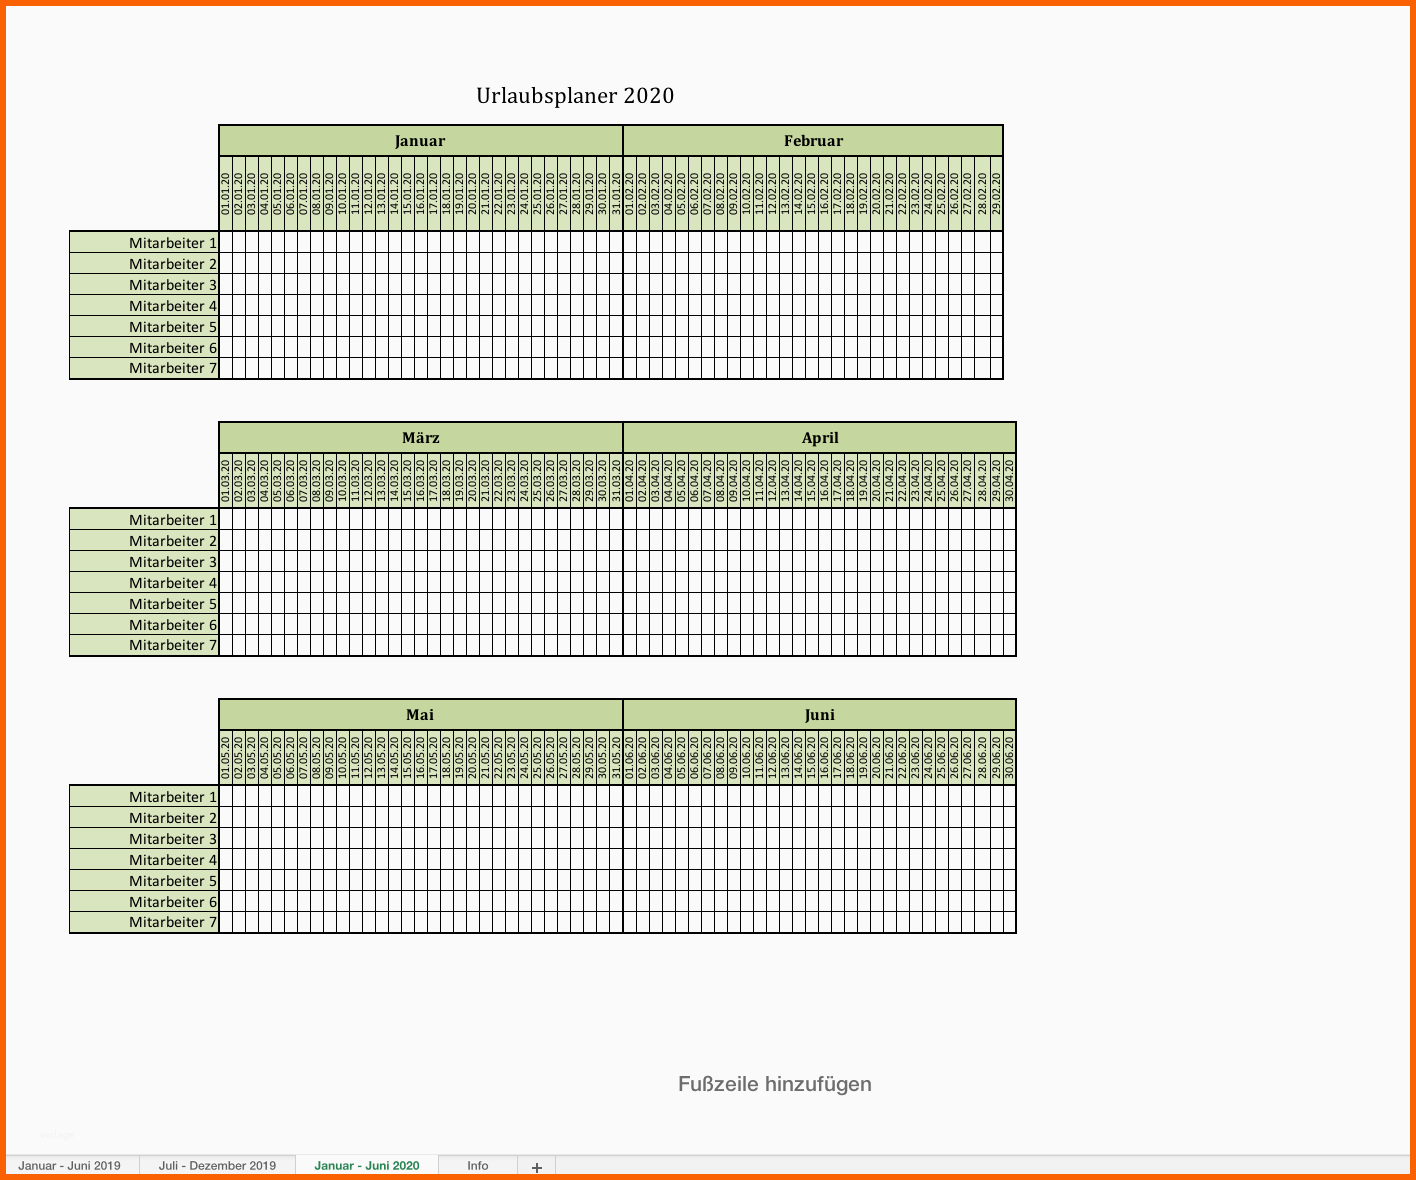Click Mitarbeiter 2 label in the Mai block
1416x1180 pixels.
click(144, 818)
